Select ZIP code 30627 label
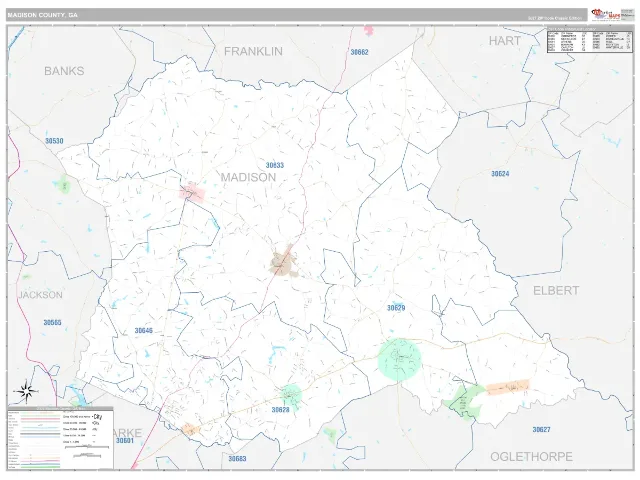This screenshot has height=480, width=640. [x=541, y=430]
